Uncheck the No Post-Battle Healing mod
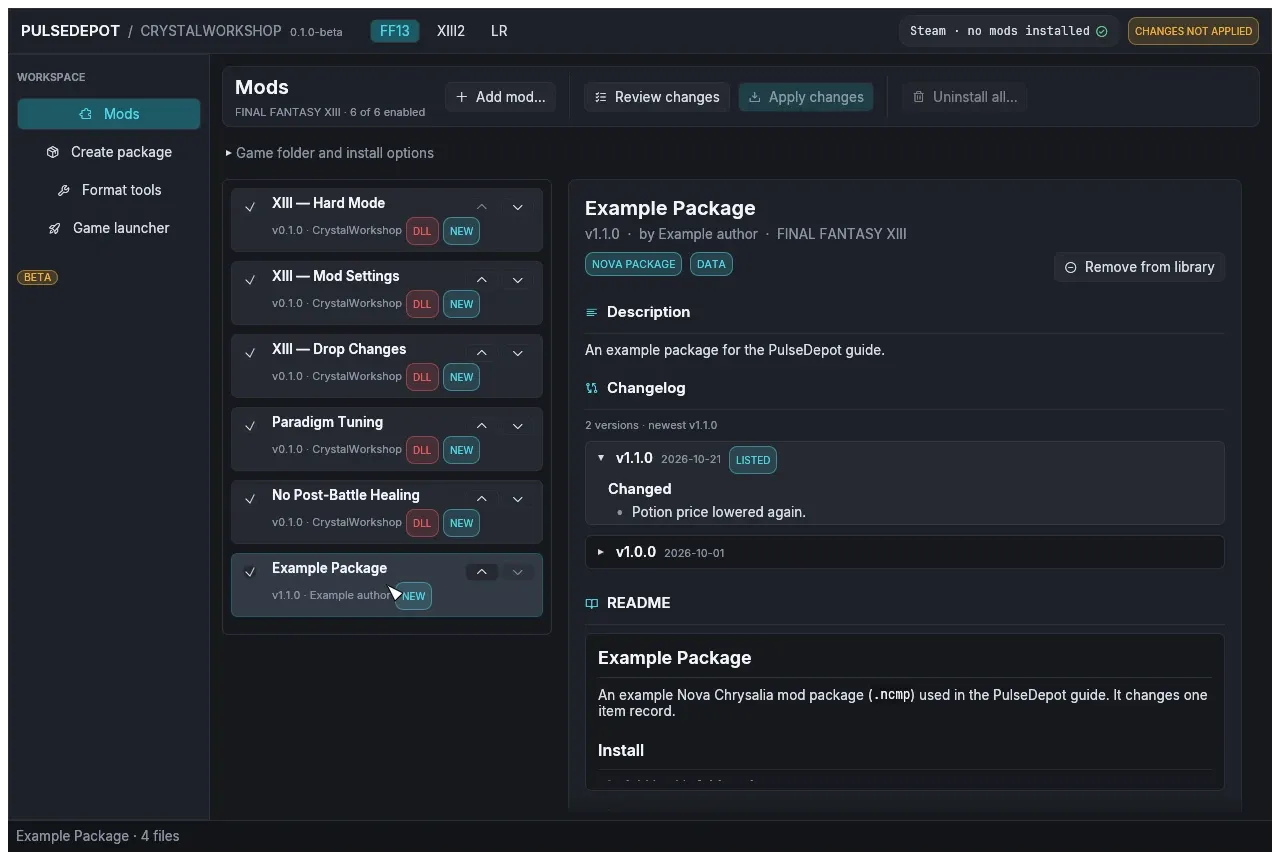 [250, 500]
